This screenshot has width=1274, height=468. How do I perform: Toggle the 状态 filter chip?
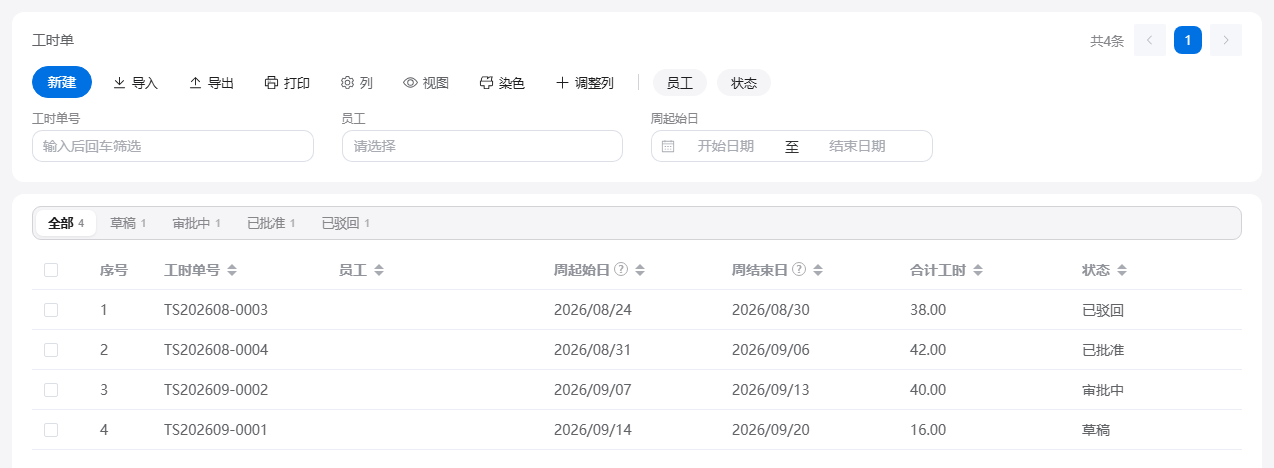pyautogui.click(x=744, y=83)
